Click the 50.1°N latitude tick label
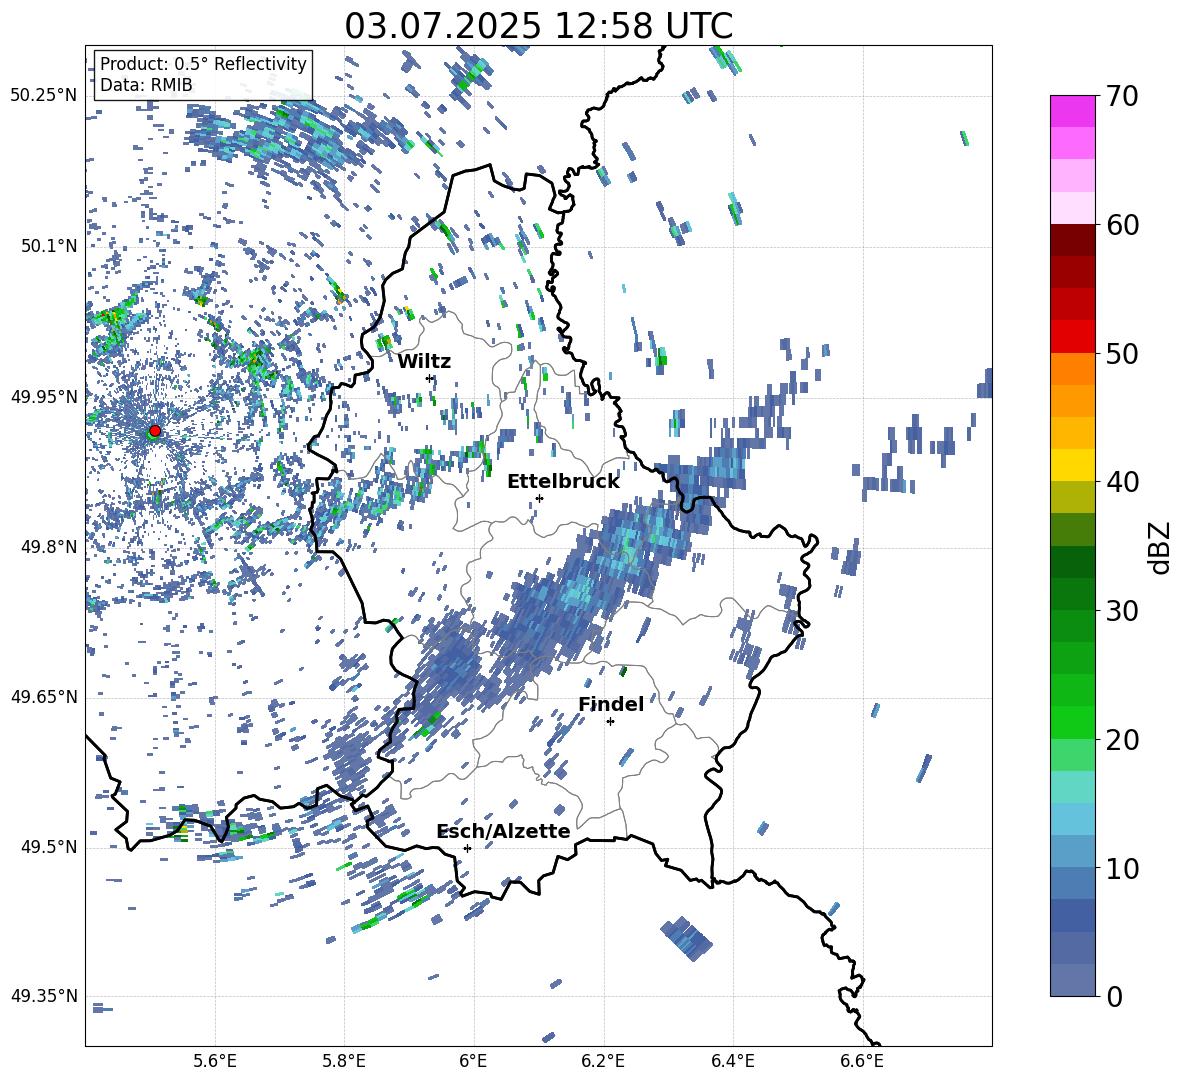 (x=48, y=246)
